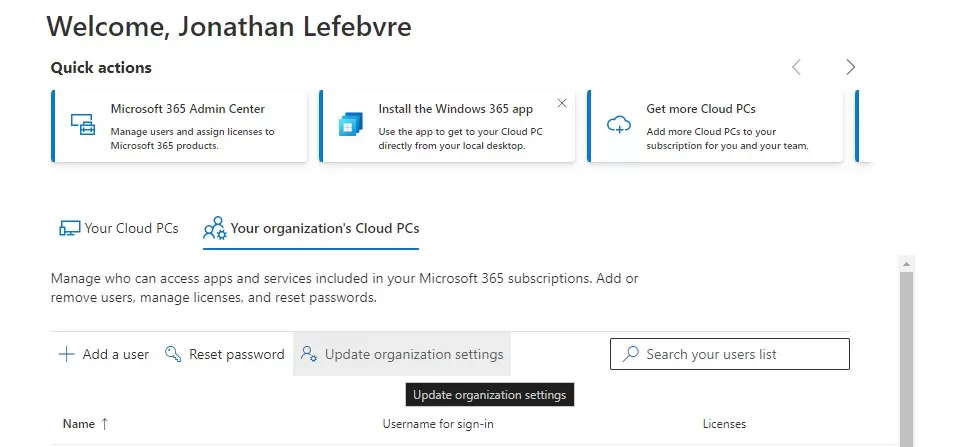Click the scroll up arrow on the scrollbar
The width and height of the screenshot is (967, 447).
pos(906,264)
